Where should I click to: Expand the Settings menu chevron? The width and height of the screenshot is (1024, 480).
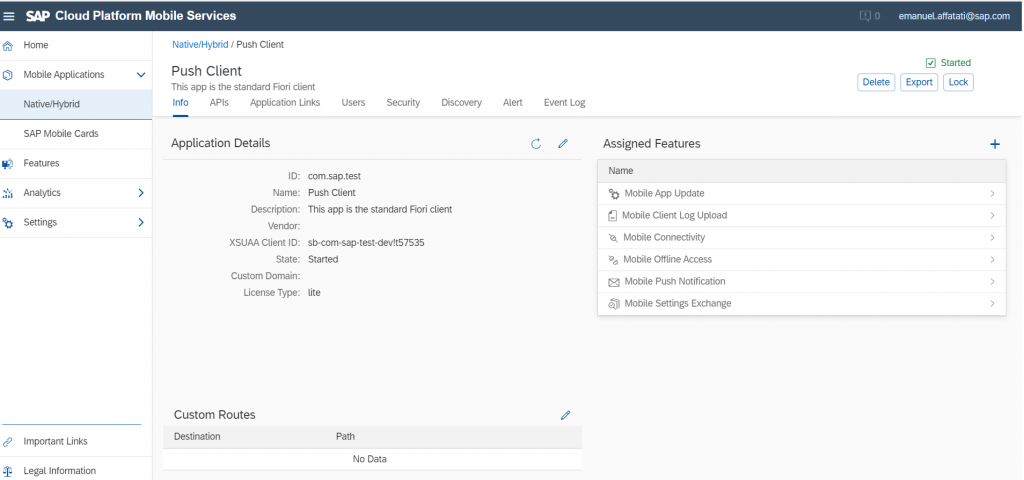point(140,223)
